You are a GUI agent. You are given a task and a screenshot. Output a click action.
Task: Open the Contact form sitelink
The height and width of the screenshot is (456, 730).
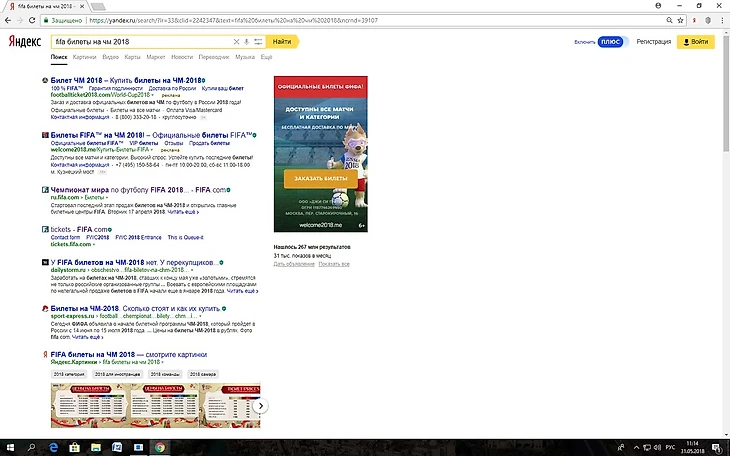(x=65, y=238)
